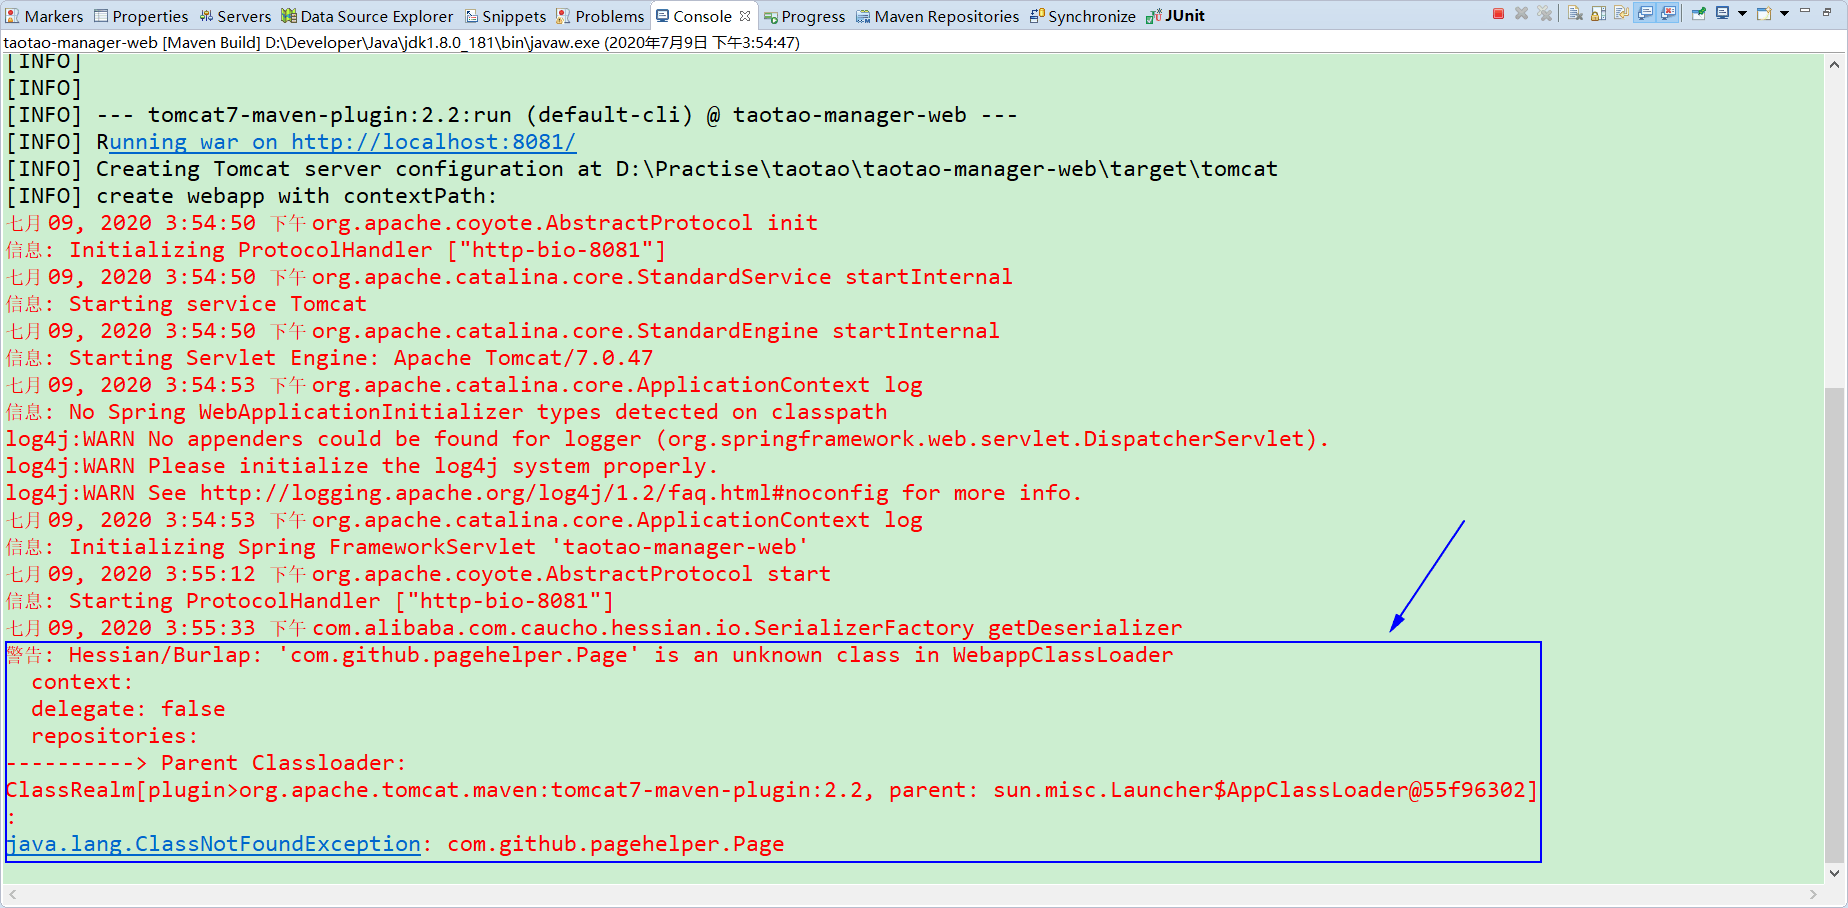Click the 'Starting service Tomcat' log line
Image resolution: width=1848 pixels, height=908 pixels.
coord(186,304)
